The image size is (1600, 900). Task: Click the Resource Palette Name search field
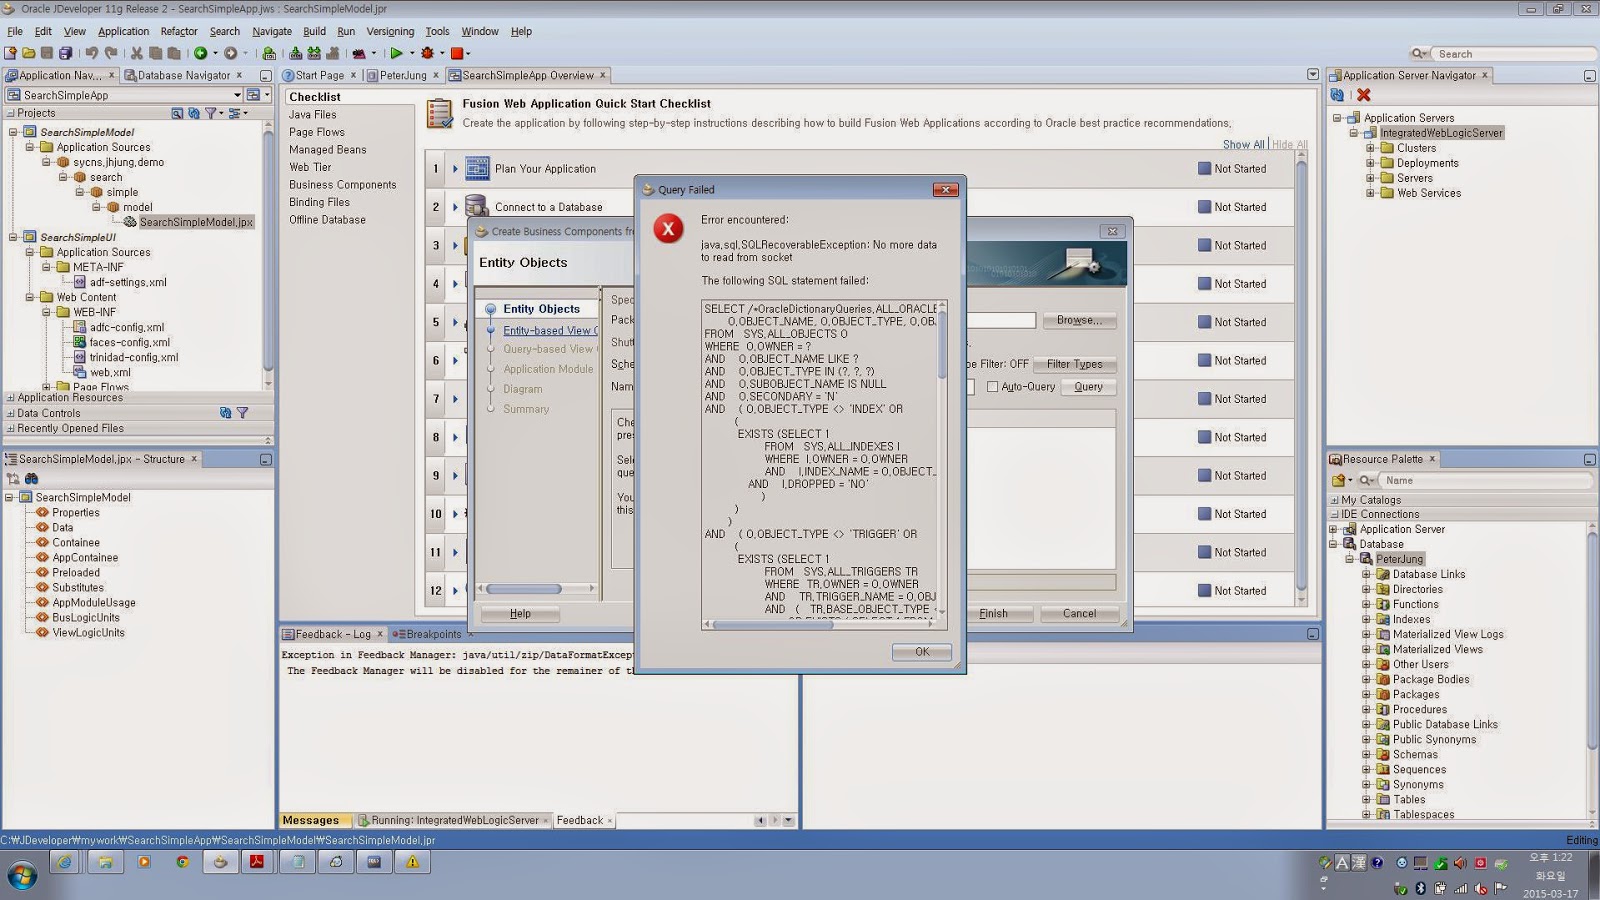[x=1486, y=480]
